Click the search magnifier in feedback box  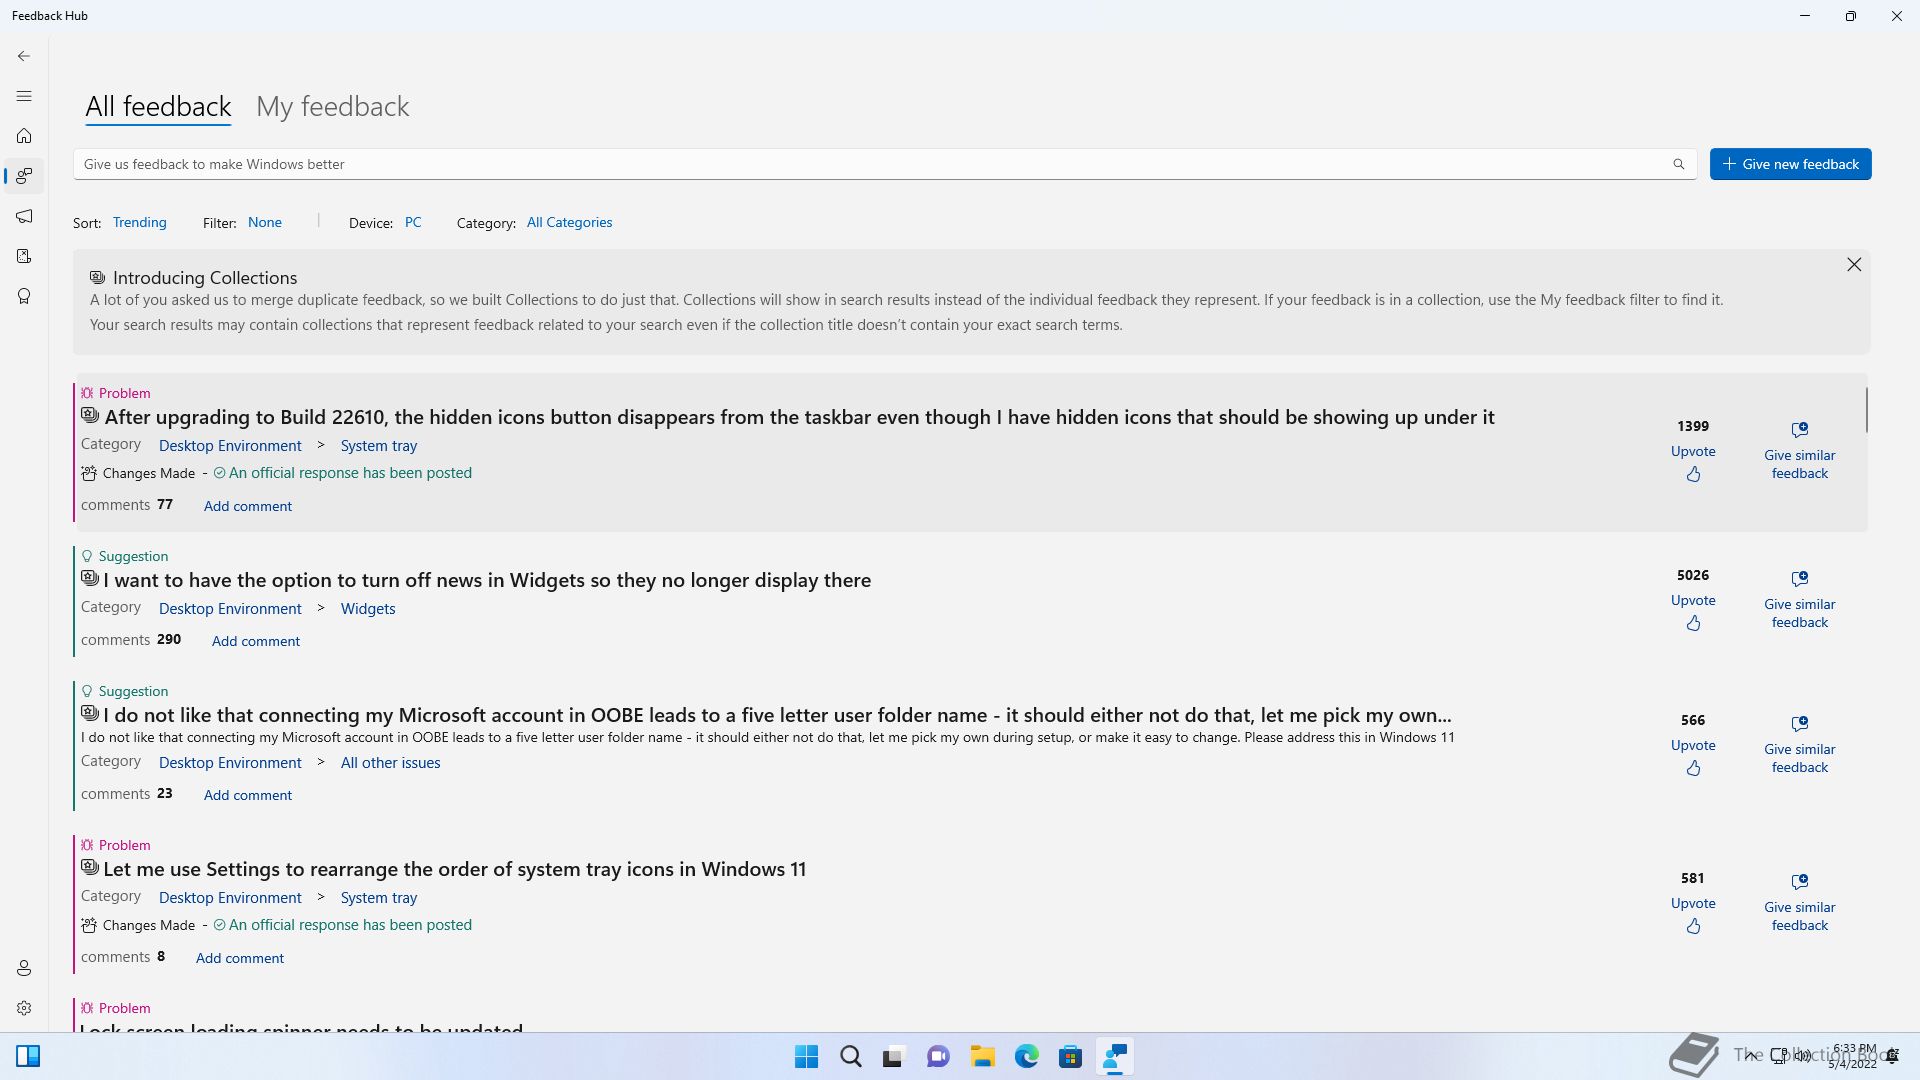click(1679, 164)
